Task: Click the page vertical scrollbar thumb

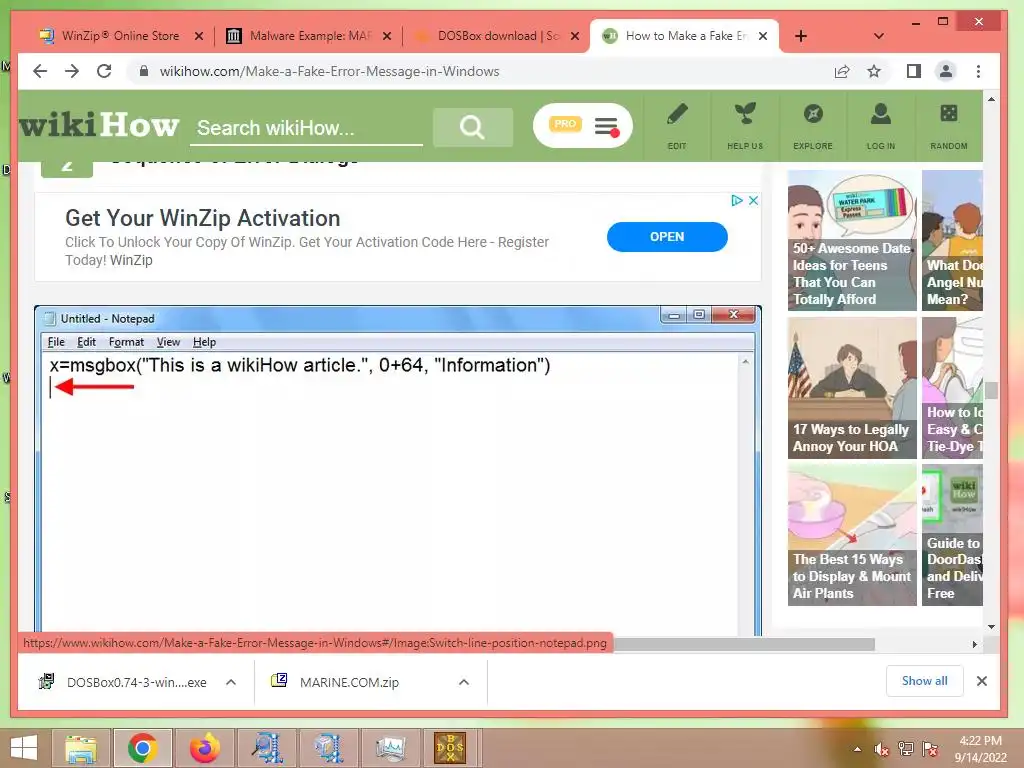Action: tap(991, 391)
